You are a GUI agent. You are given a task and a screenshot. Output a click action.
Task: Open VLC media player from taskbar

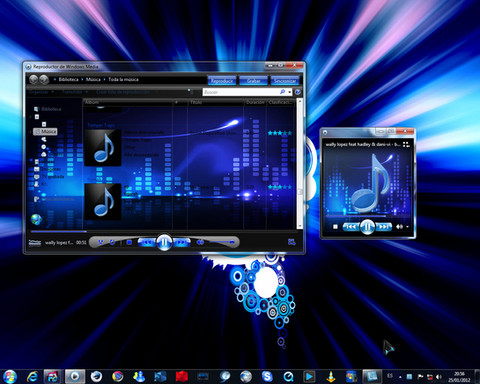pyautogui.click(x=330, y=377)
